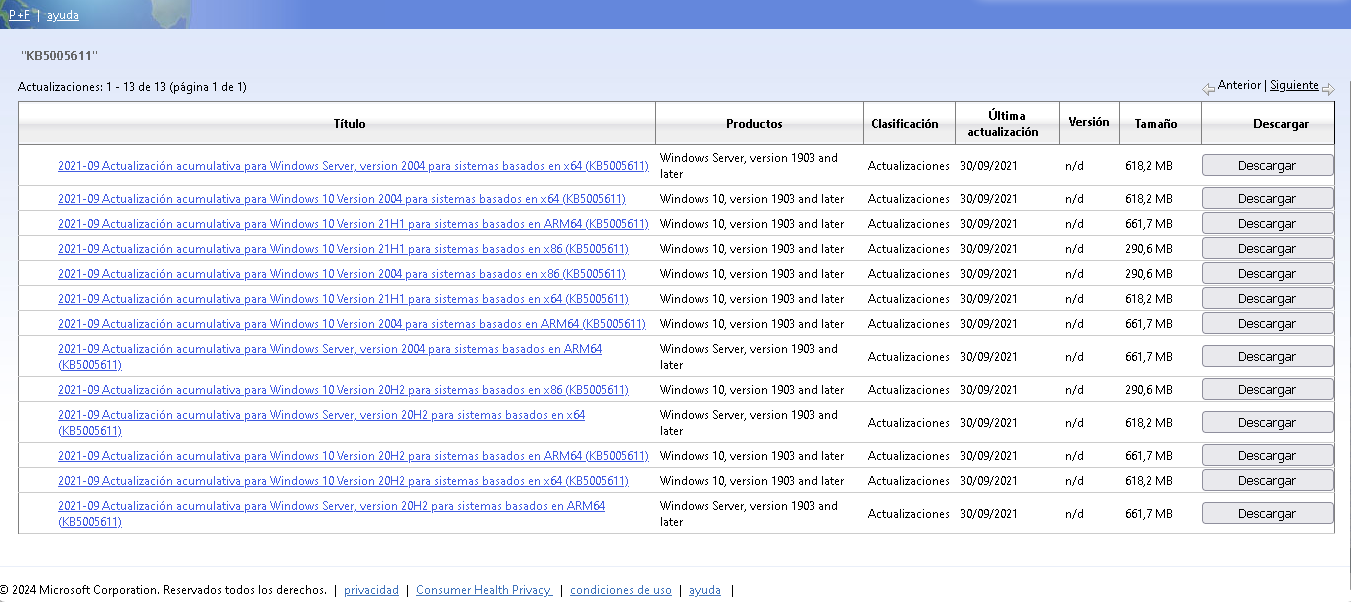Open the Windows 10 Version 20H2 ARM64 update link
Viewport: 1351px width, 602px height.
tap(353, 456)
